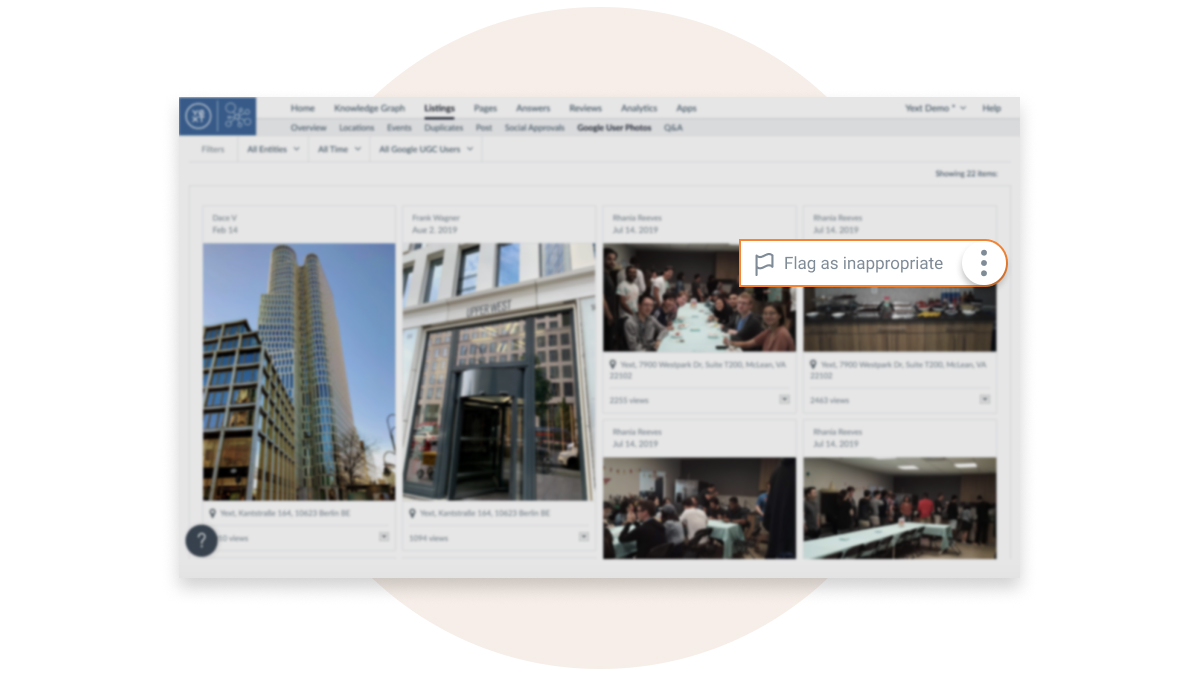Open the Events sub-tab
The image size is (1200, 675).
pyautogui.click(x=399, y=128)
